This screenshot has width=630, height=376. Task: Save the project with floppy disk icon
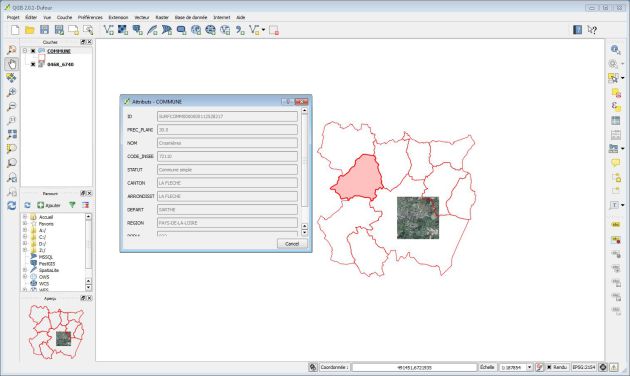[x=44, y=30]
